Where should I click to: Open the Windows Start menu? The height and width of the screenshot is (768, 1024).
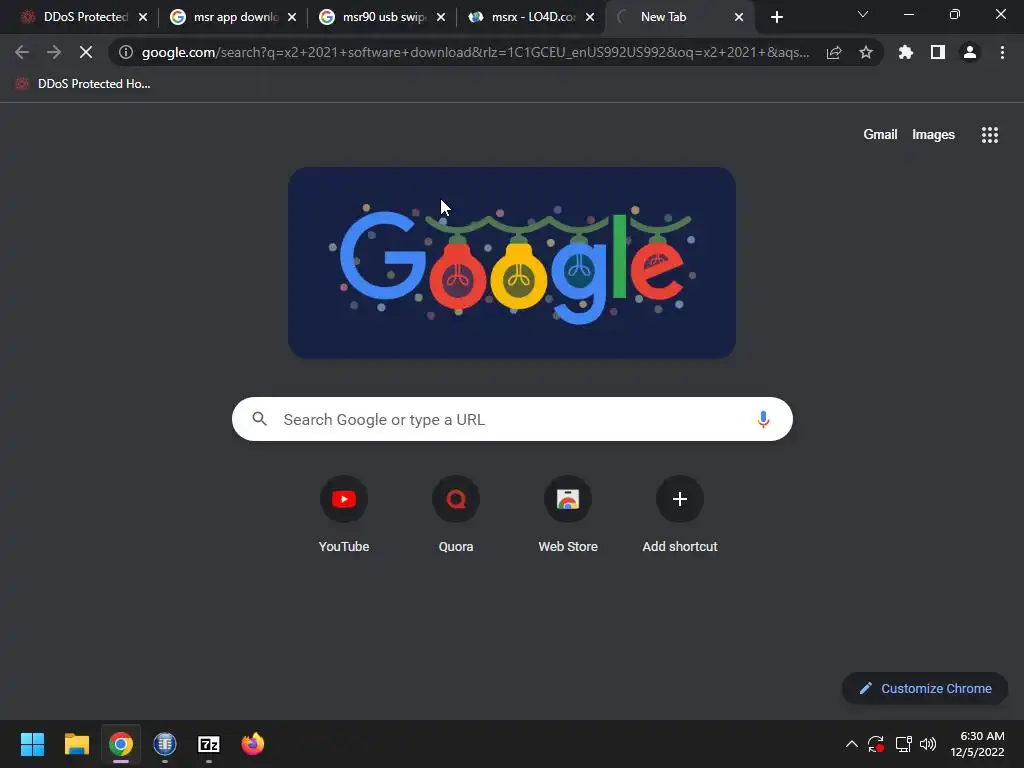[33, 744]
